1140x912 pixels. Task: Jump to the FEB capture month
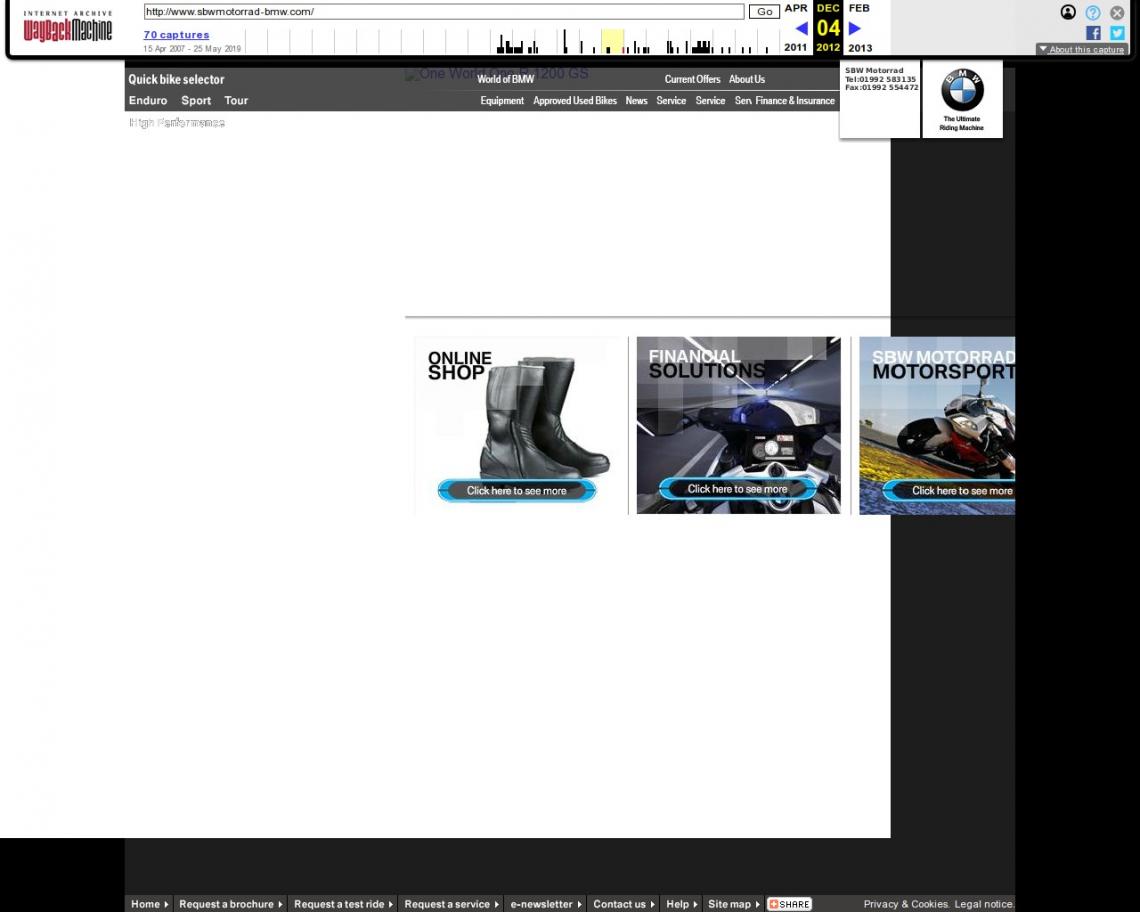859,8
